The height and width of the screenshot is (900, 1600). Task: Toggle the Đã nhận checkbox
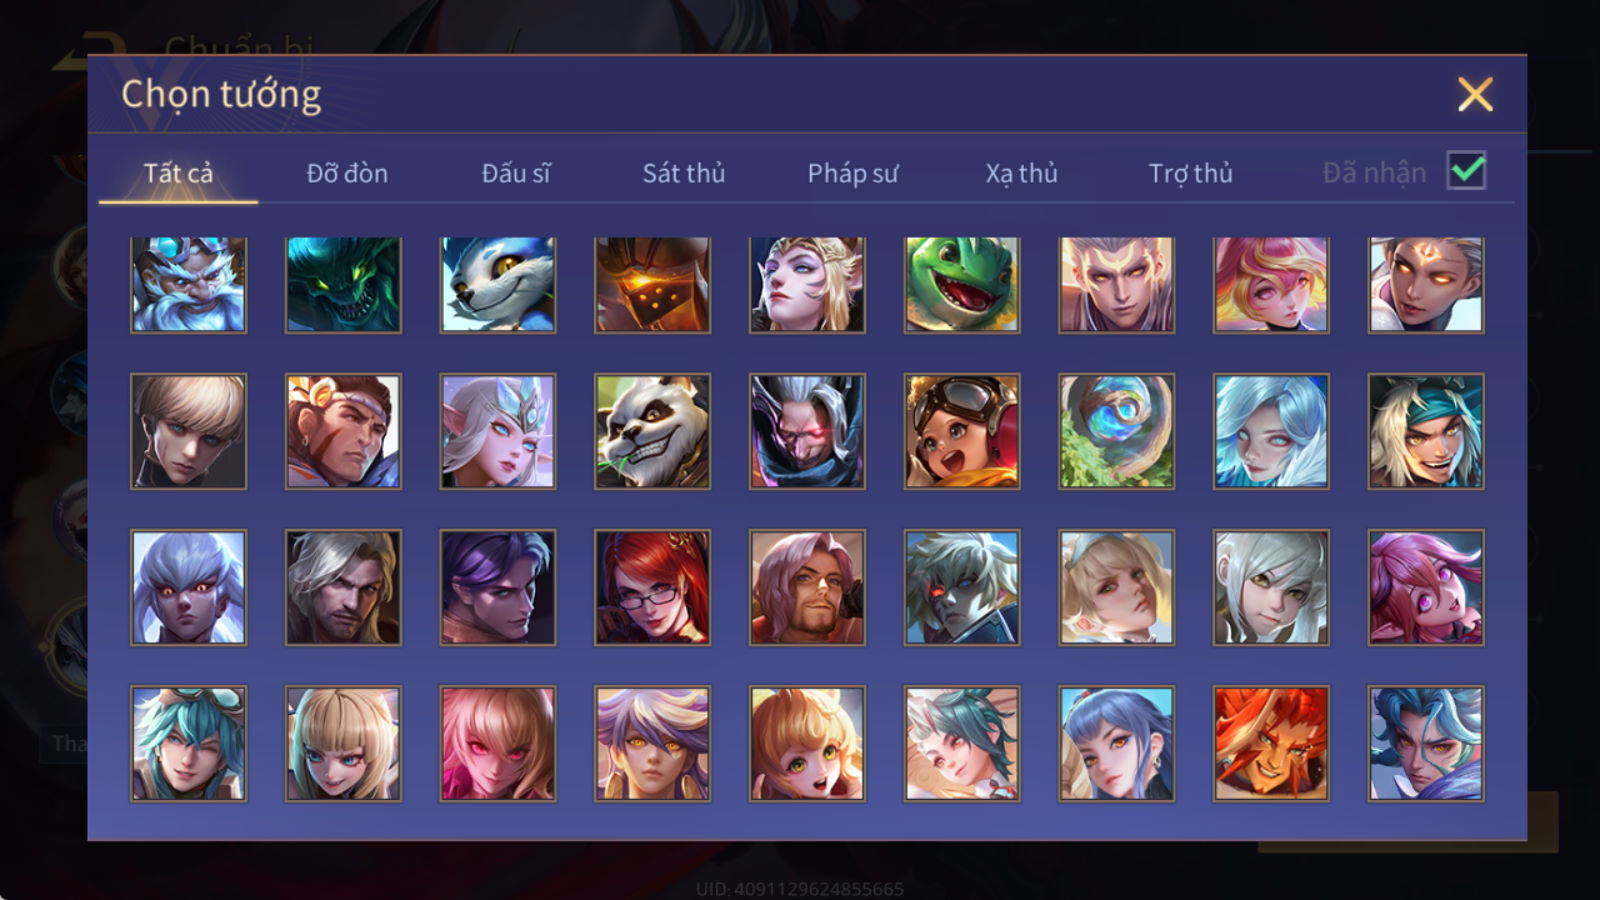tap(1466, 171)
